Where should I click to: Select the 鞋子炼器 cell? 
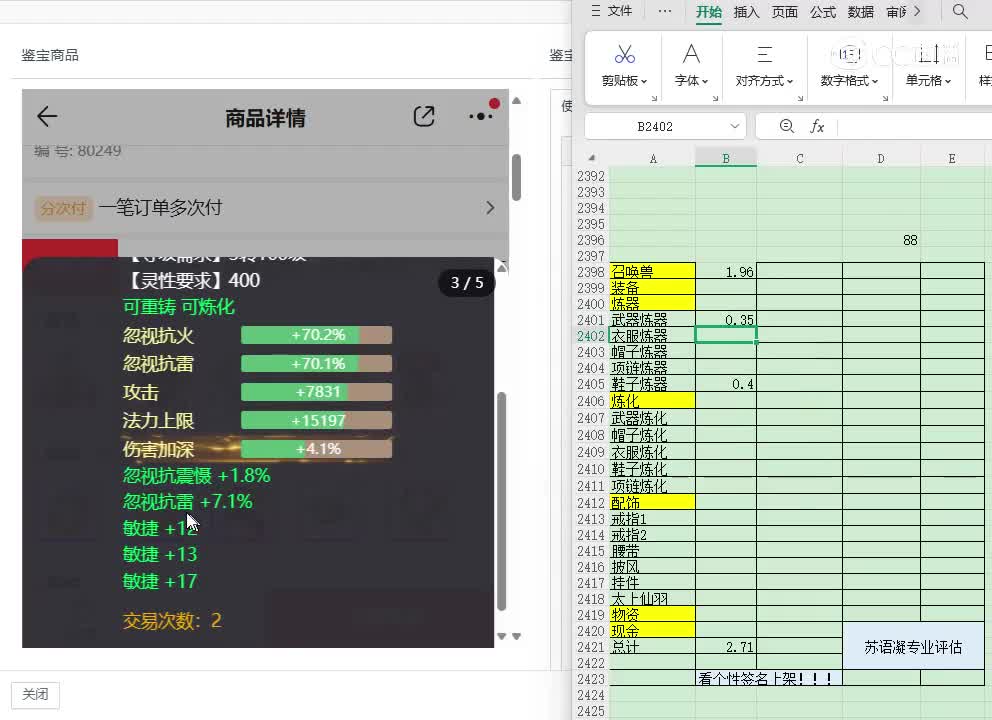click(652, 384)
